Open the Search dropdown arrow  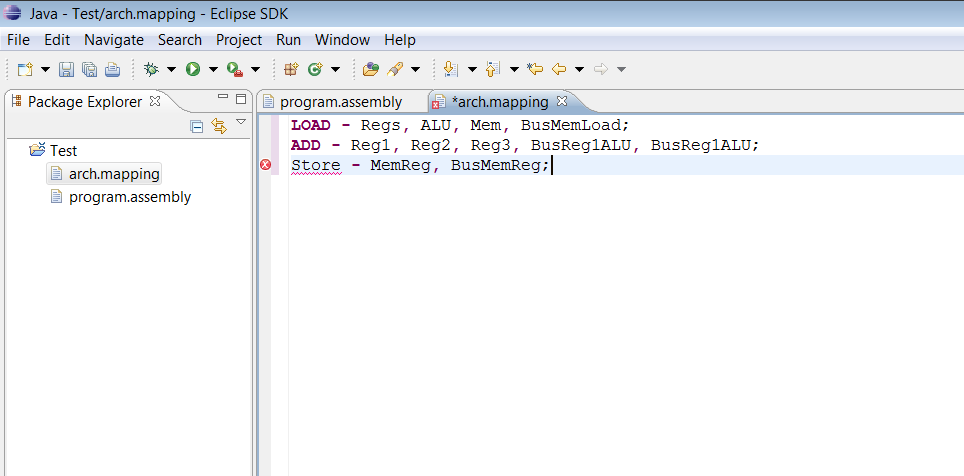point(416,69)
